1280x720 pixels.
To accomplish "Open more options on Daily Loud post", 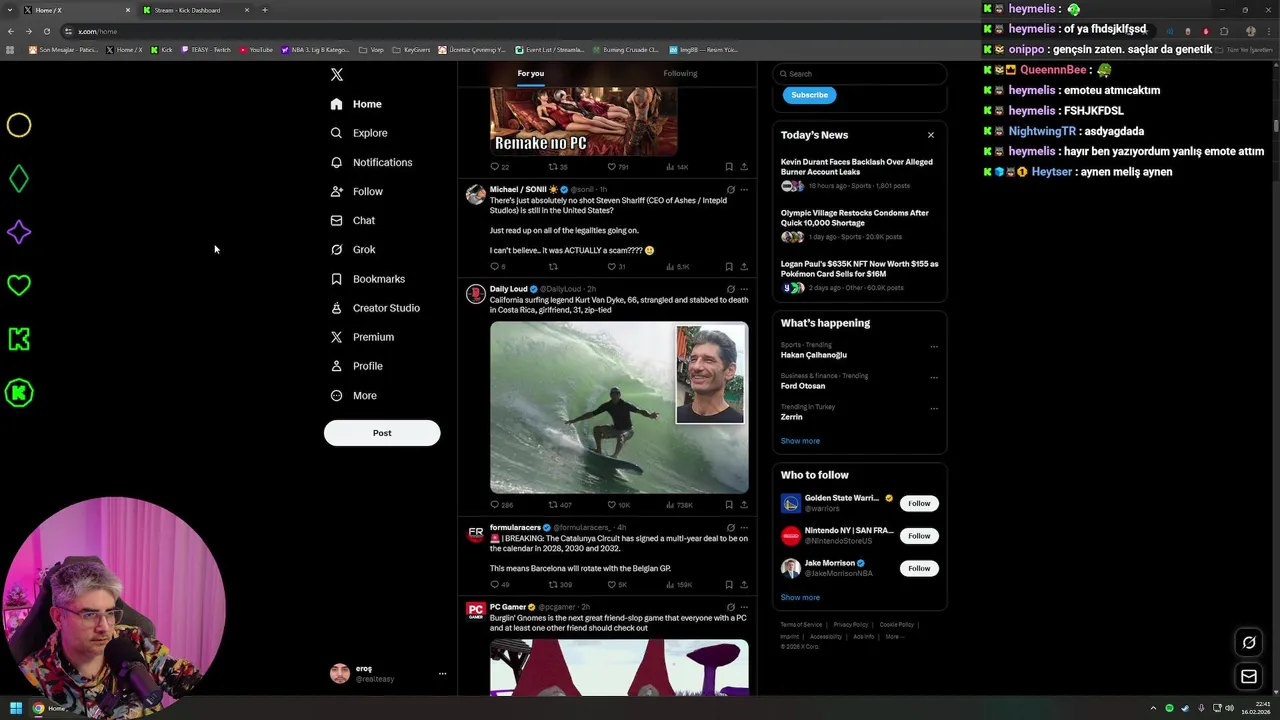I will pos(744,289).
